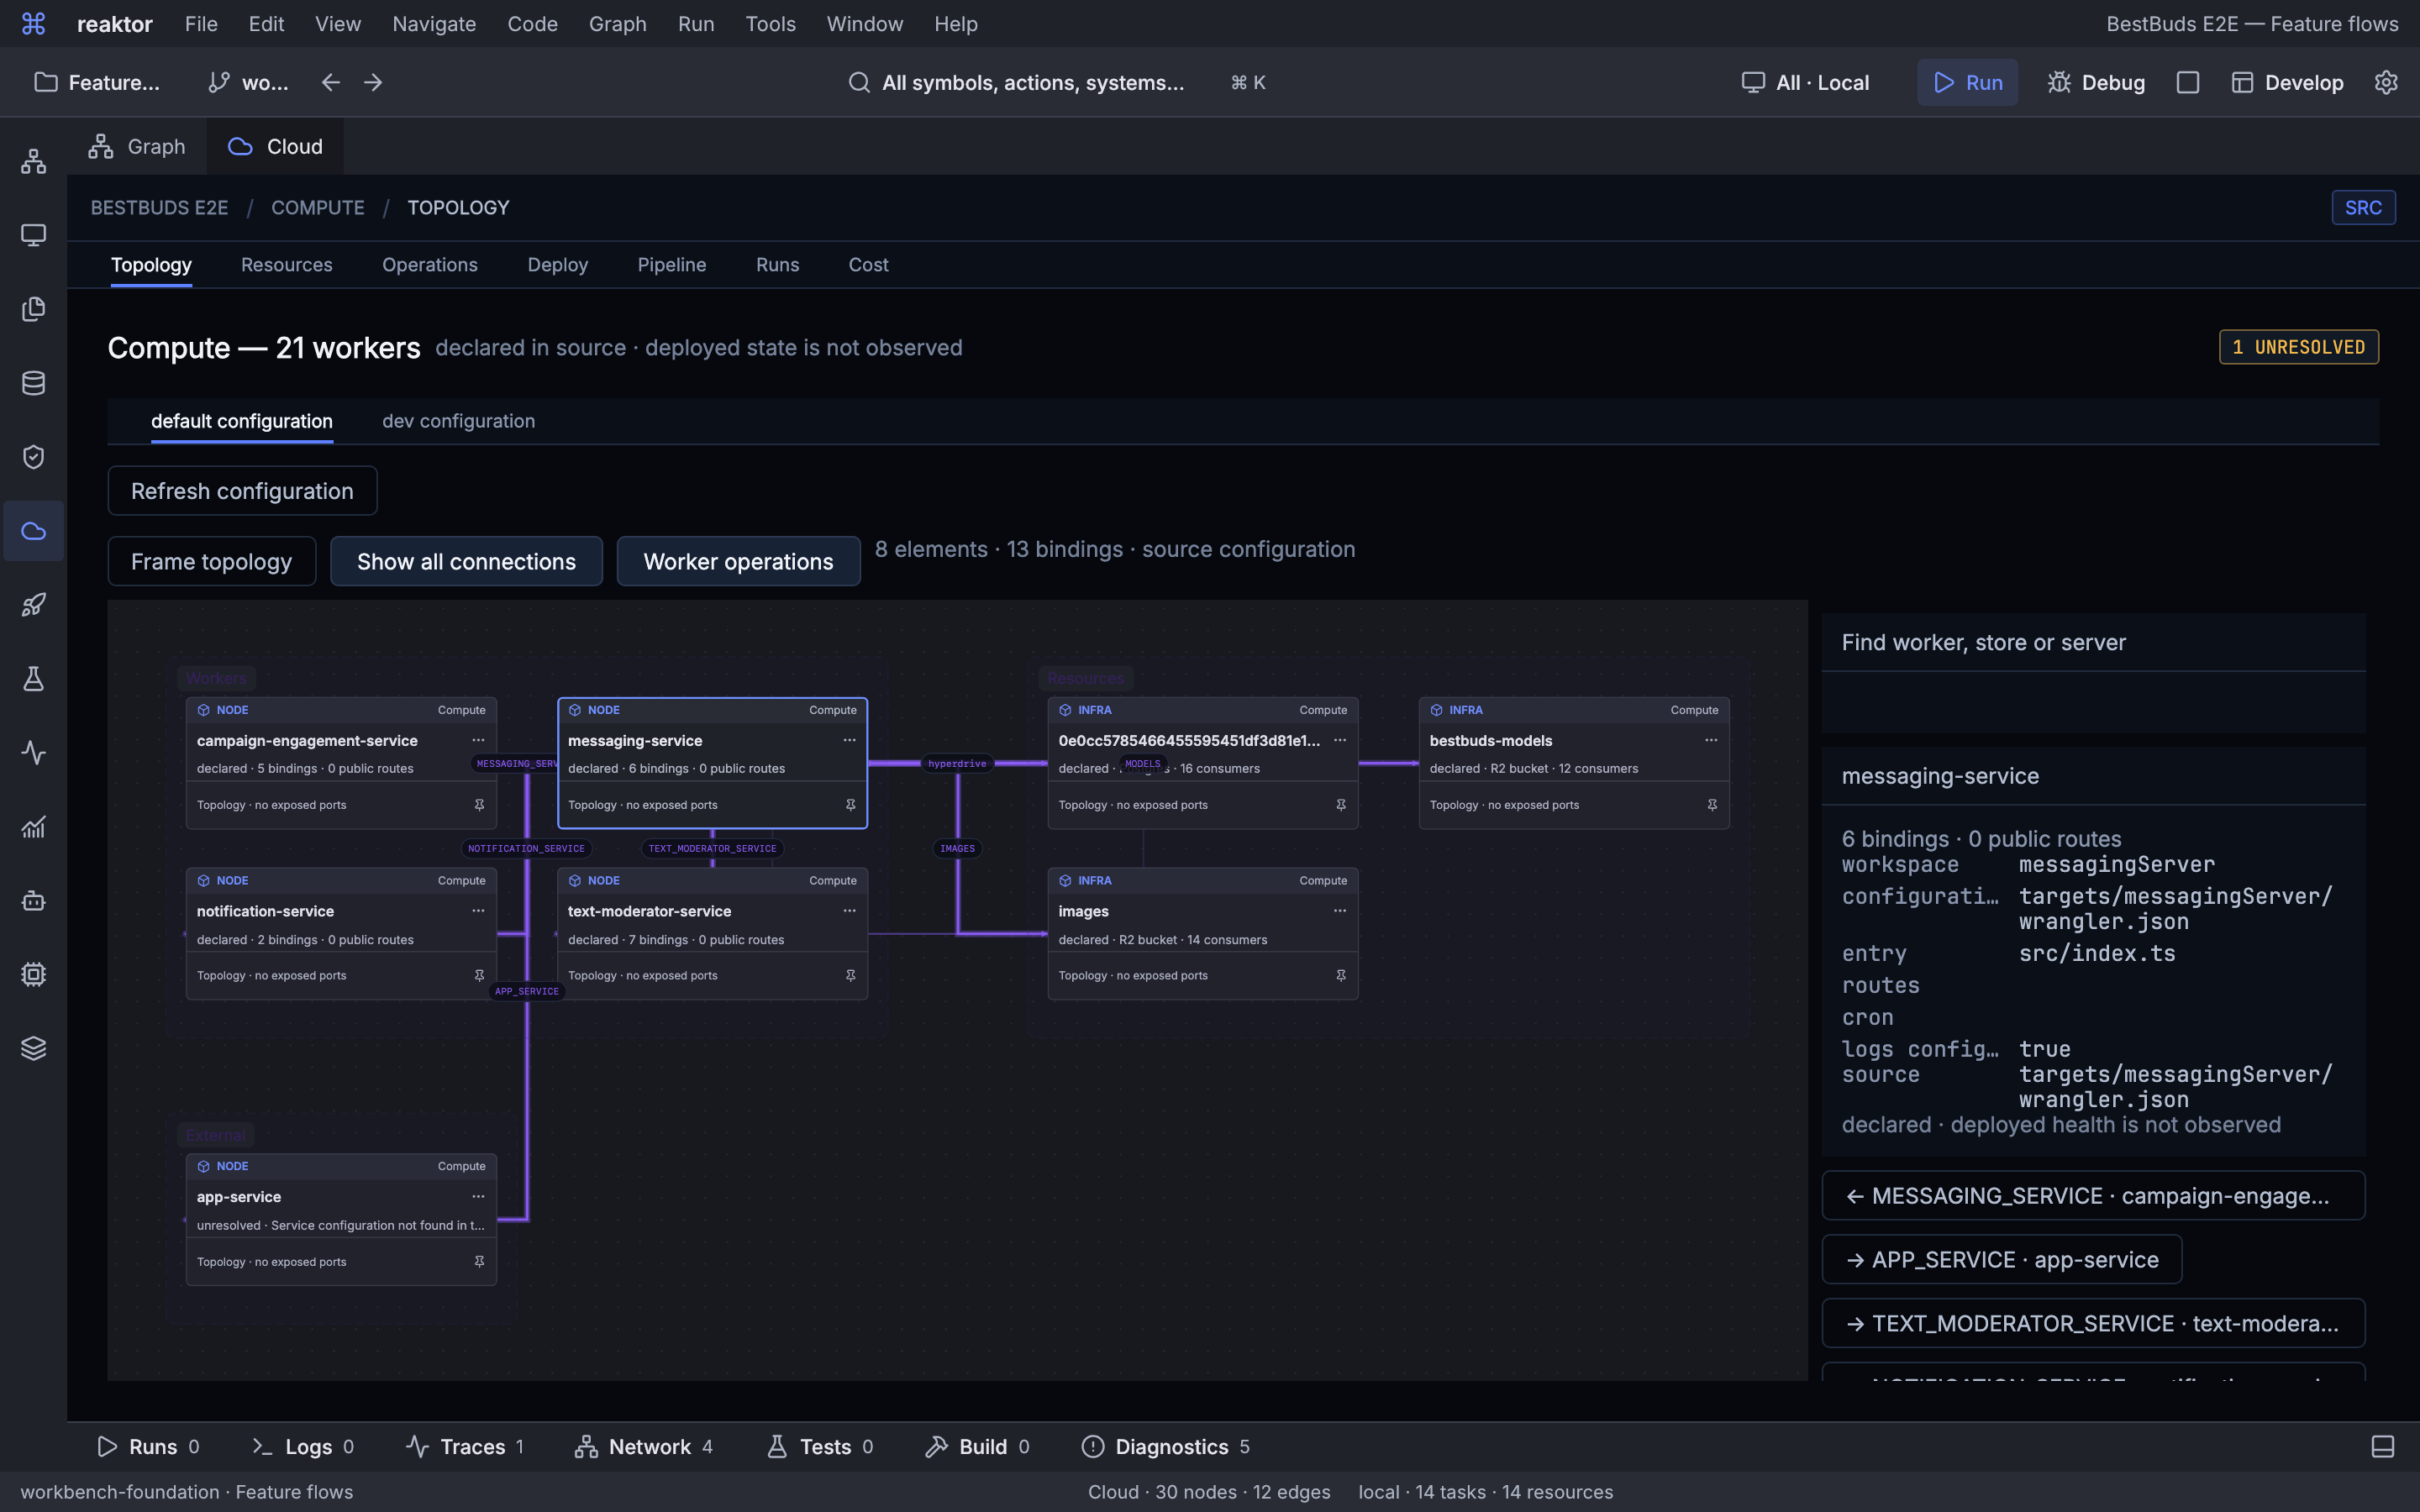The image size is (2420, 1512).
Task: Follow the APP_SERVICE app-service binding link
Action: [x=2001, y=1260]
